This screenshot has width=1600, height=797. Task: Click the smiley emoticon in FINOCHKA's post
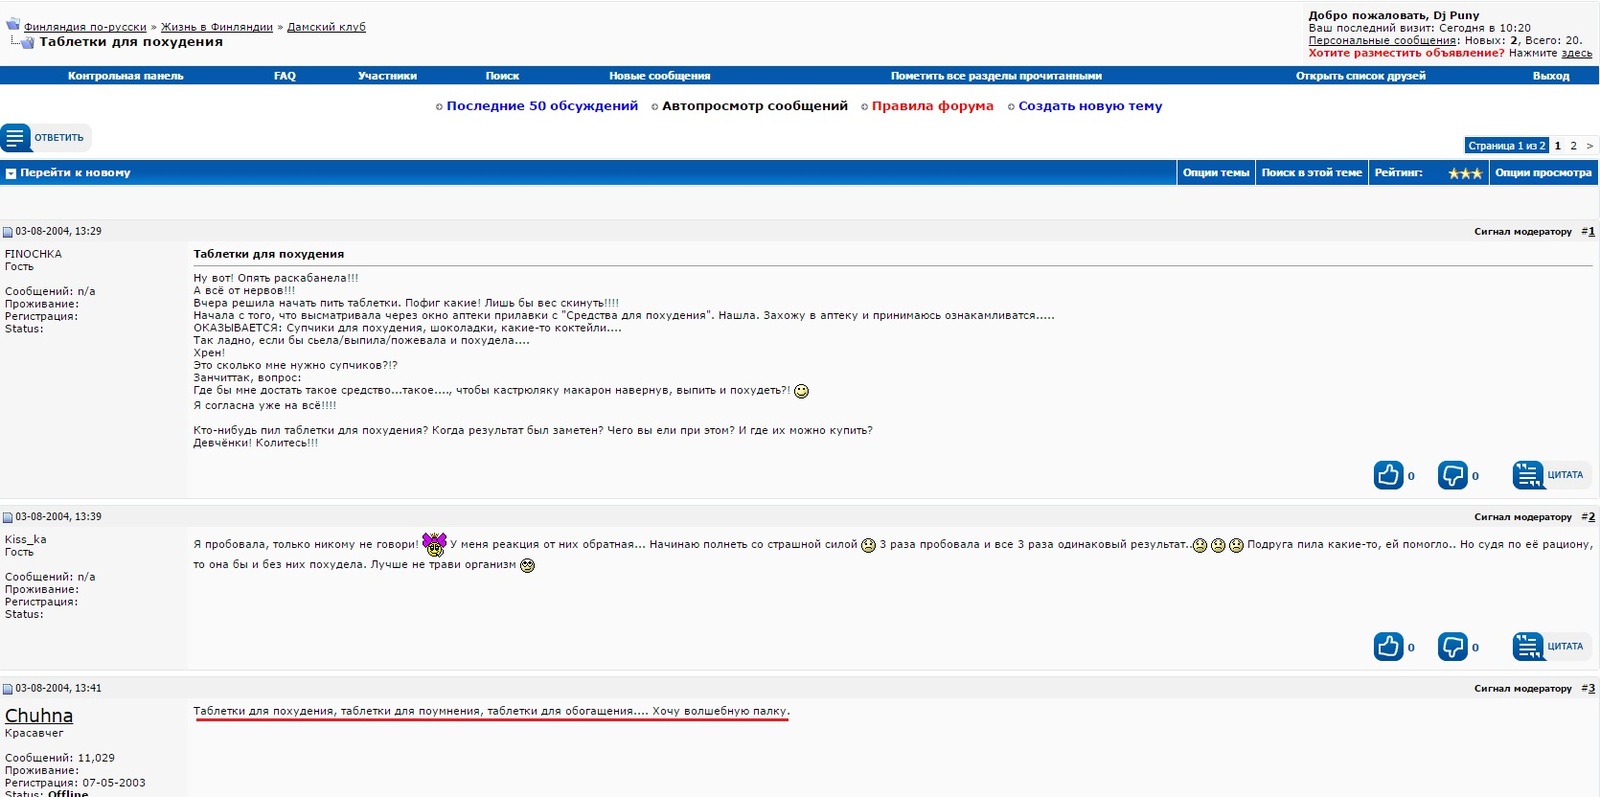pyautogui.click(x=801, y=391)
